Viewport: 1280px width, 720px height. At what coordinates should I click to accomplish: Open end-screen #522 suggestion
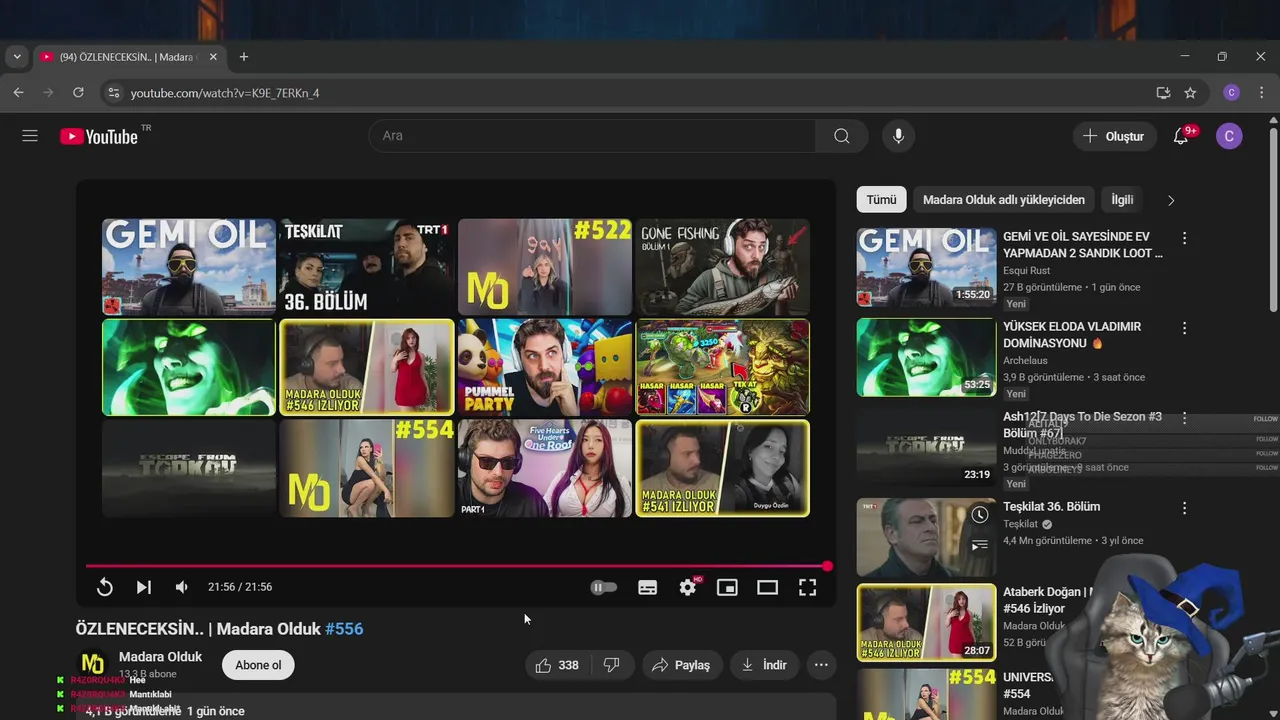(x=545, y=267)
